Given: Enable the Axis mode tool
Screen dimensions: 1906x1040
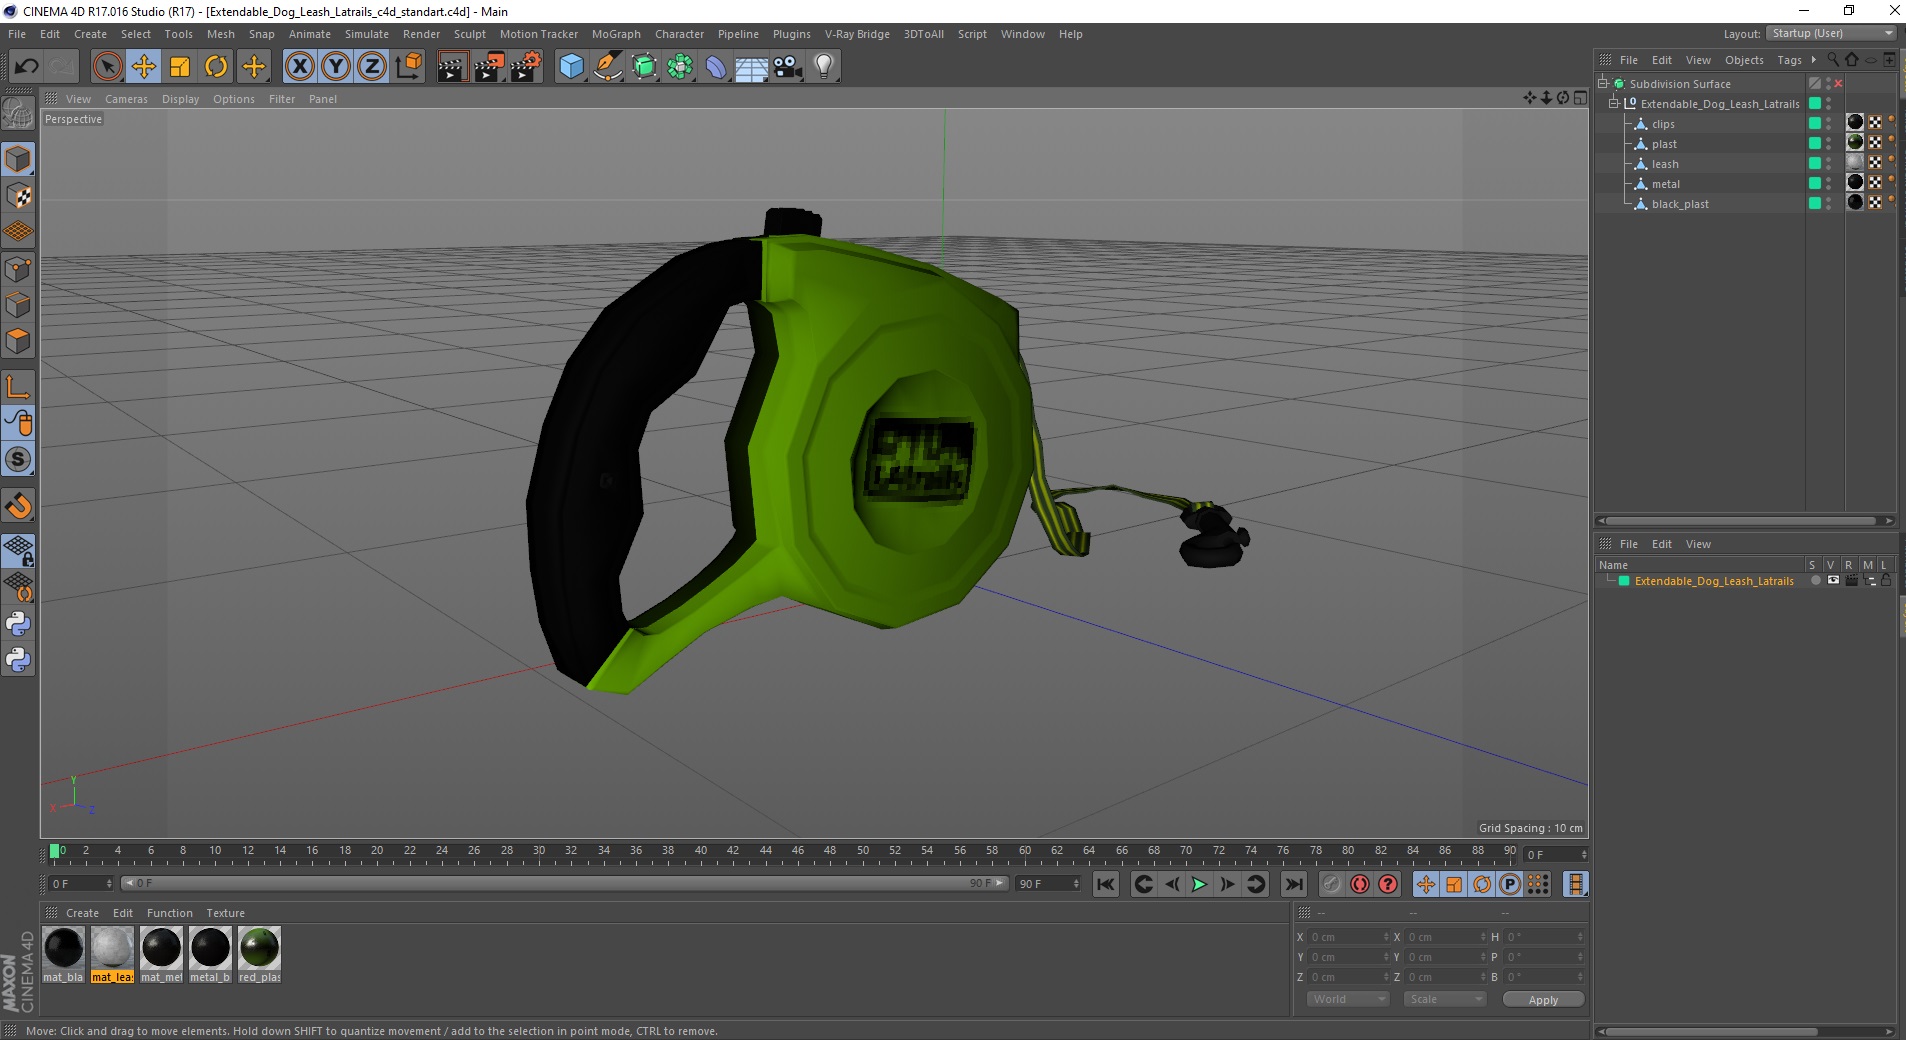Looking at the screenshot, I should 18,387.
